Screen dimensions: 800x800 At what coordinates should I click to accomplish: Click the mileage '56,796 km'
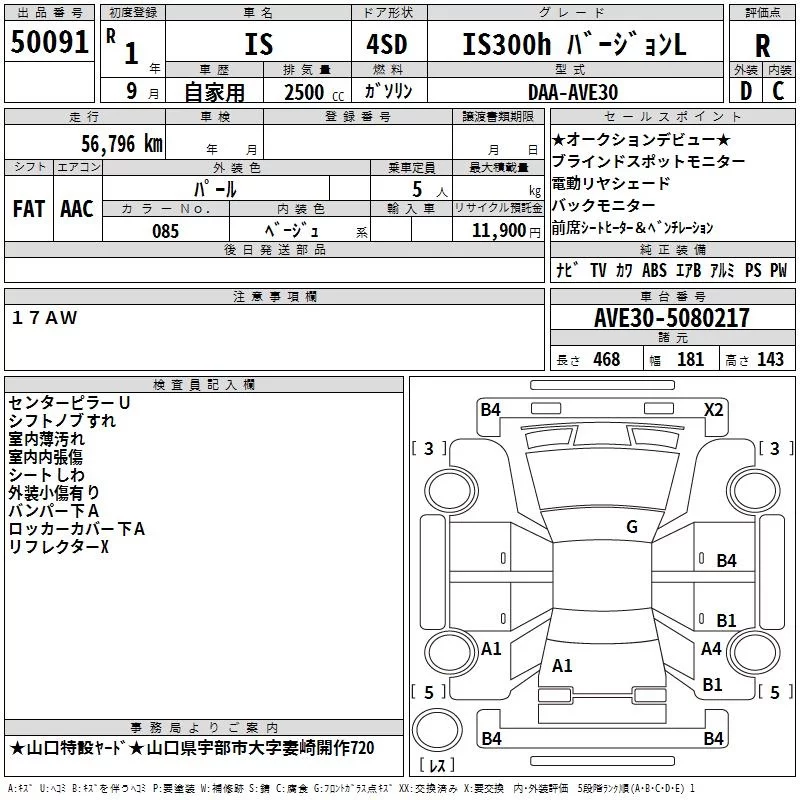(122, 144)
